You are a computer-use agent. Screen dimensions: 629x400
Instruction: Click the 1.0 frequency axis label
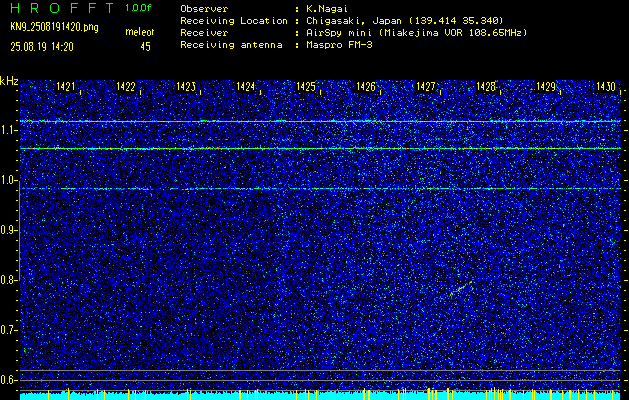(x=7, y=180)
